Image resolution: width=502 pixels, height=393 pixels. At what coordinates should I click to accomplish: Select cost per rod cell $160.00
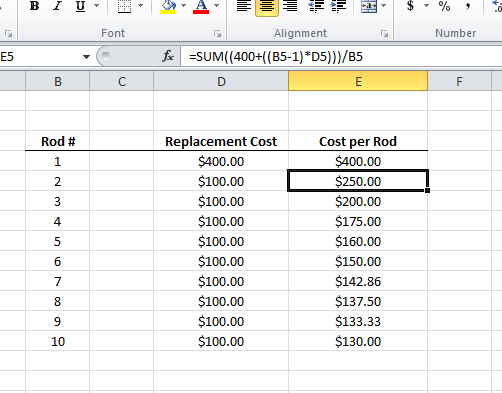click(x=358, y=241)
